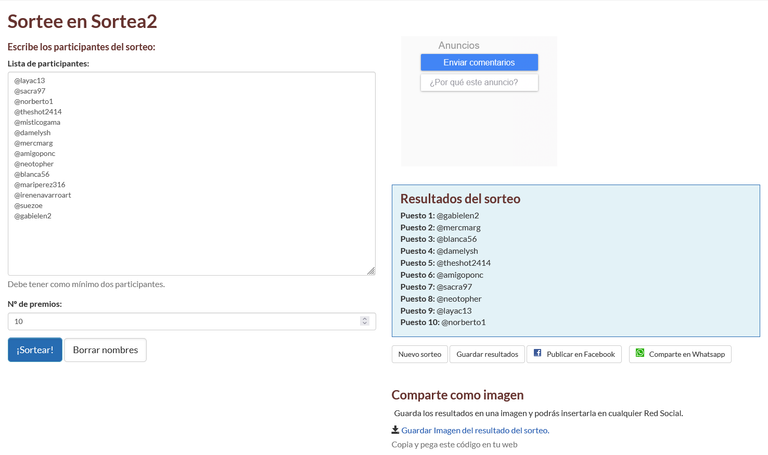The image size is (768, 455).
Task: Click the Anuncios label
Action: click(x=458, y=45)
